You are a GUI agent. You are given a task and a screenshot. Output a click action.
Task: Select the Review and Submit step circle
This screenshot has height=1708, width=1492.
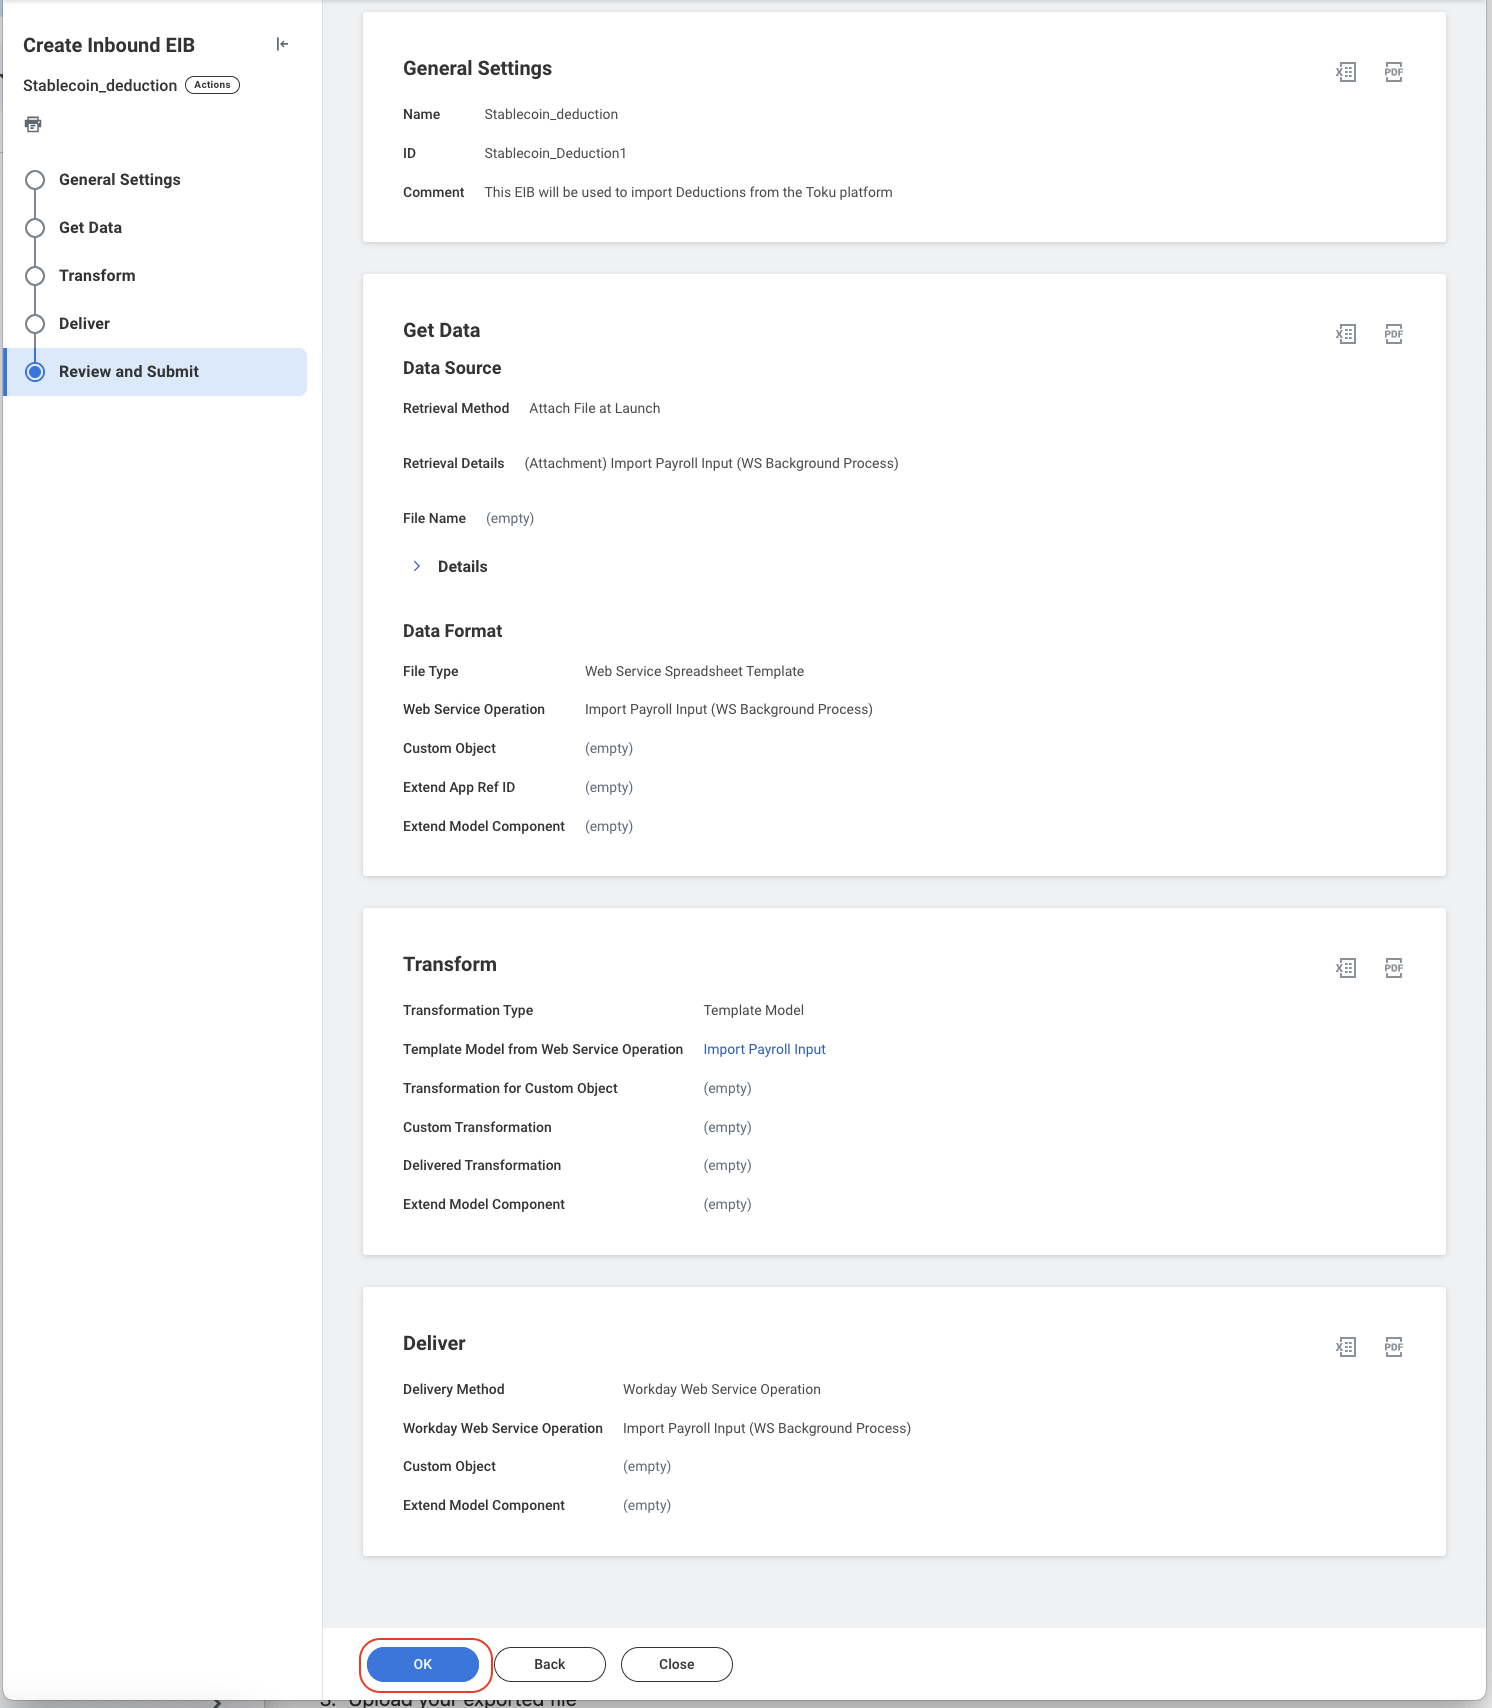[x=35, y=372]
